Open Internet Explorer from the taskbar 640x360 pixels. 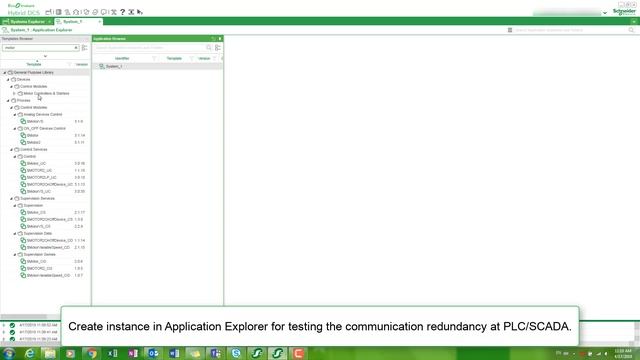[29, 353]
